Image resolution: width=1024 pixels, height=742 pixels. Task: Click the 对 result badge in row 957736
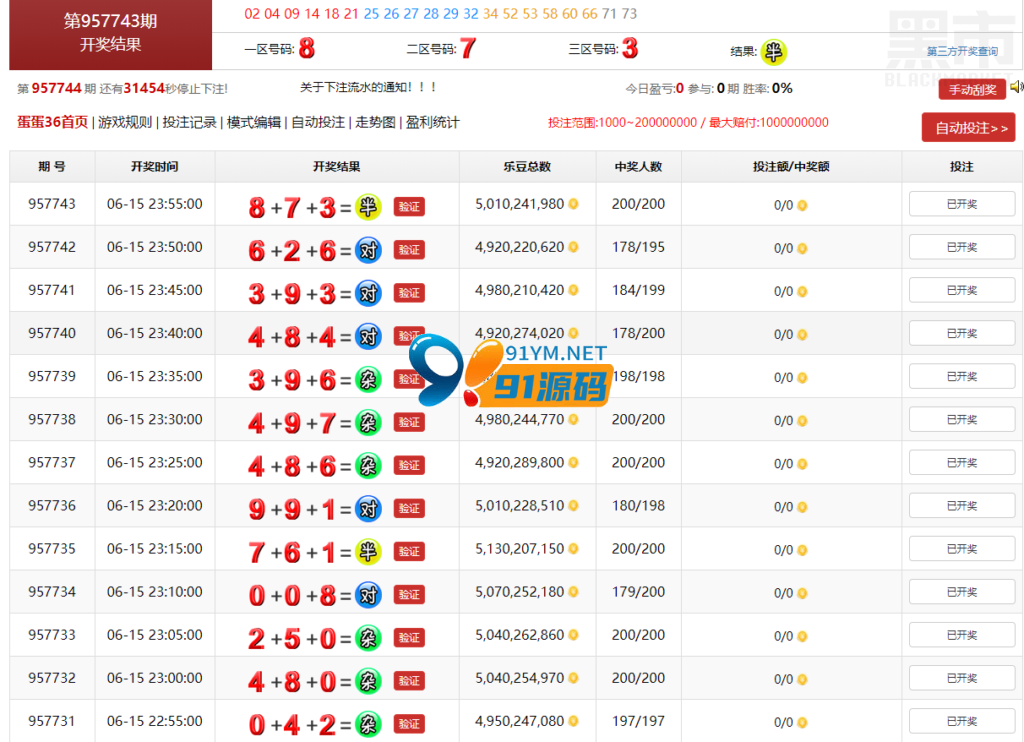pos(368,509)
